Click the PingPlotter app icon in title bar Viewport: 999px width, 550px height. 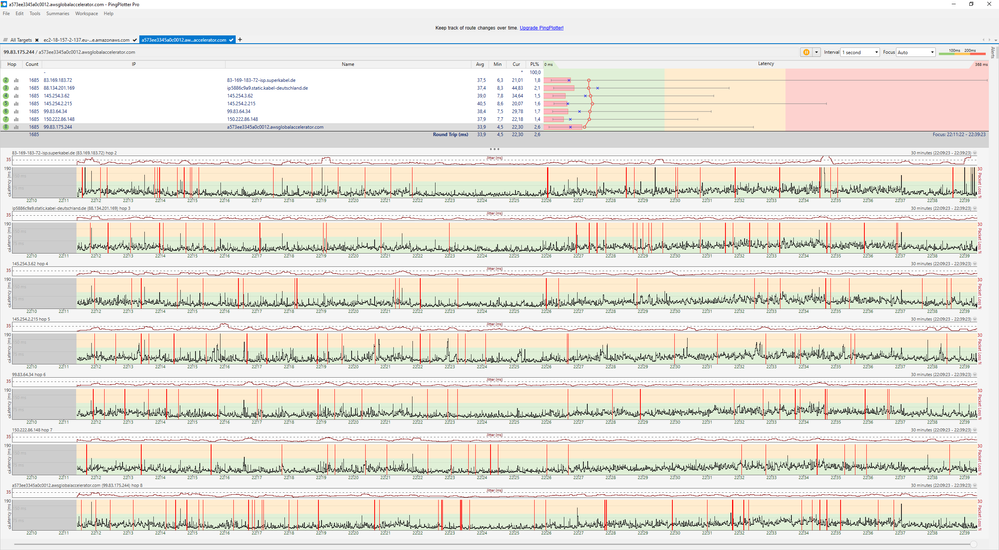[4, 4]
